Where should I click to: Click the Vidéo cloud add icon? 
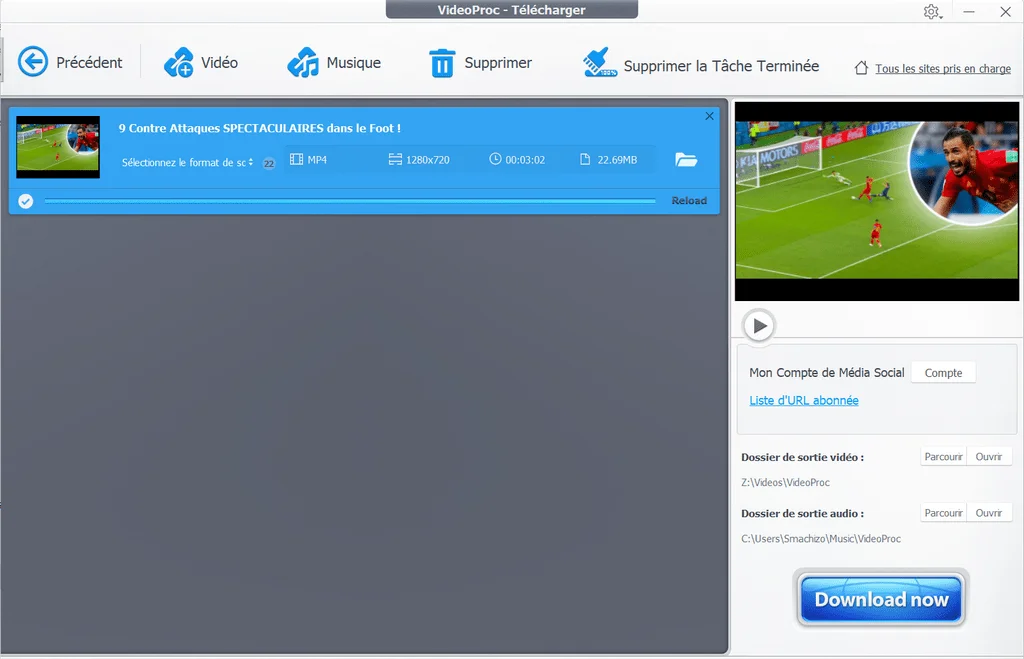179,63
